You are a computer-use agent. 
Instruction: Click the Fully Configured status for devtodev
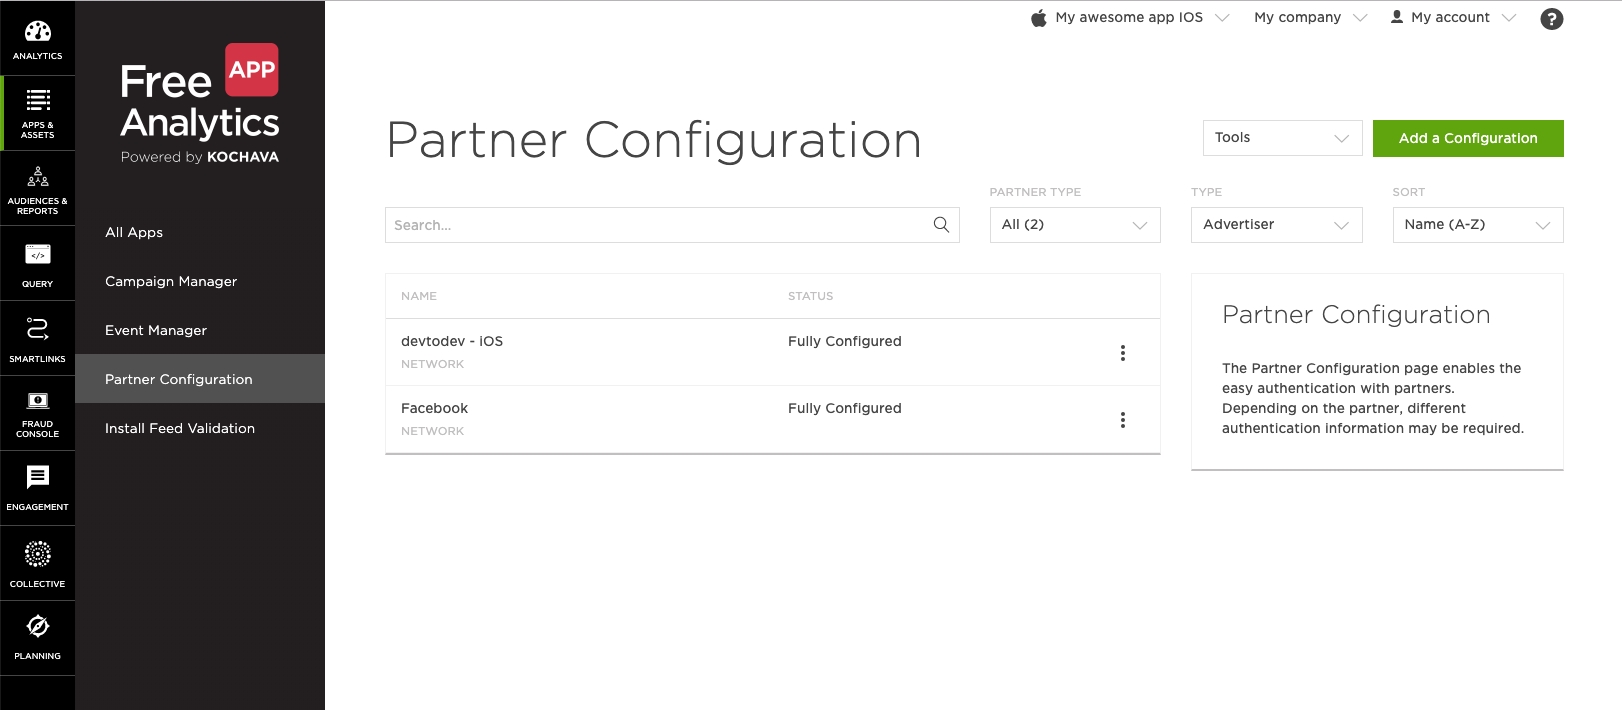tap(845, 341)
